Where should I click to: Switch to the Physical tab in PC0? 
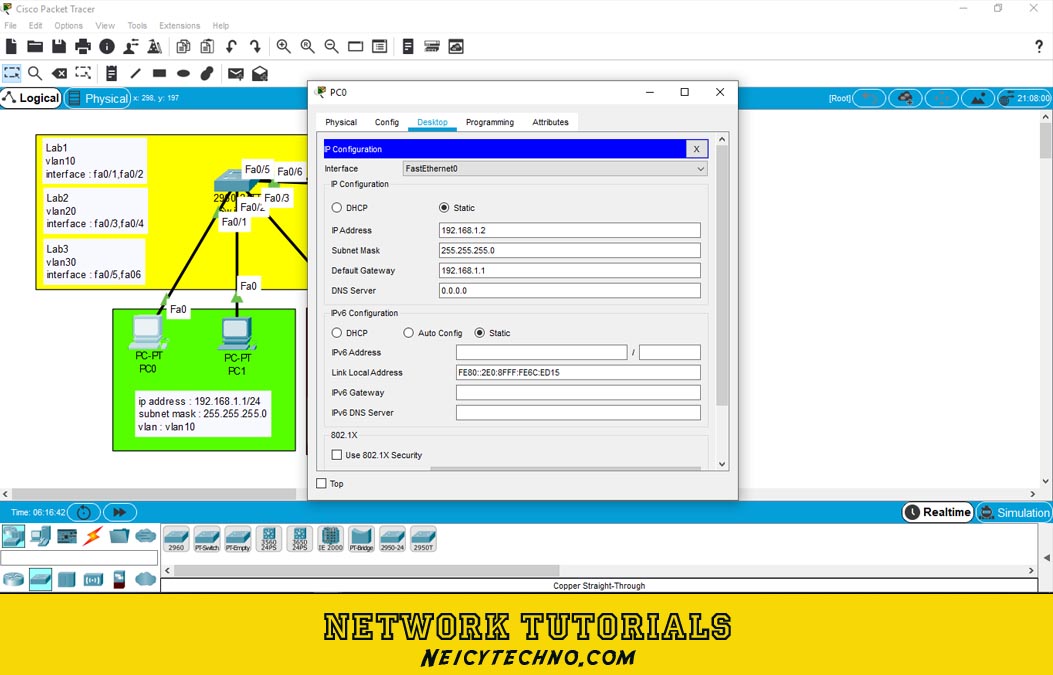click(341, 122)
